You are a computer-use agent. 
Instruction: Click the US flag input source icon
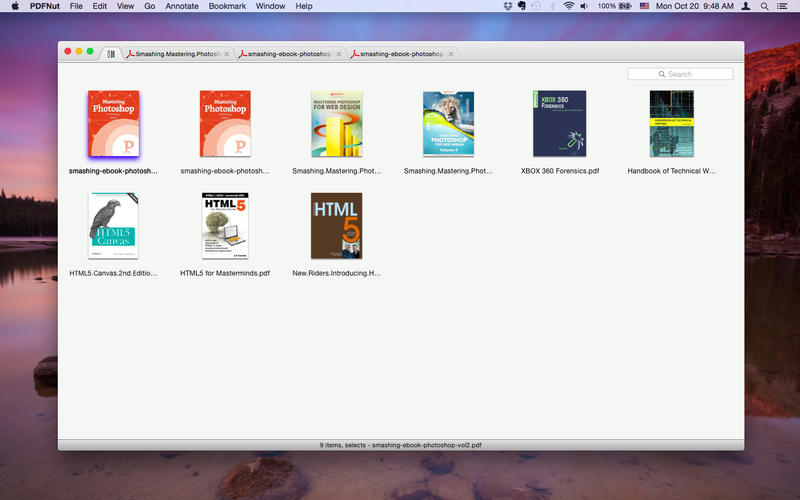(x=644, y=6)
